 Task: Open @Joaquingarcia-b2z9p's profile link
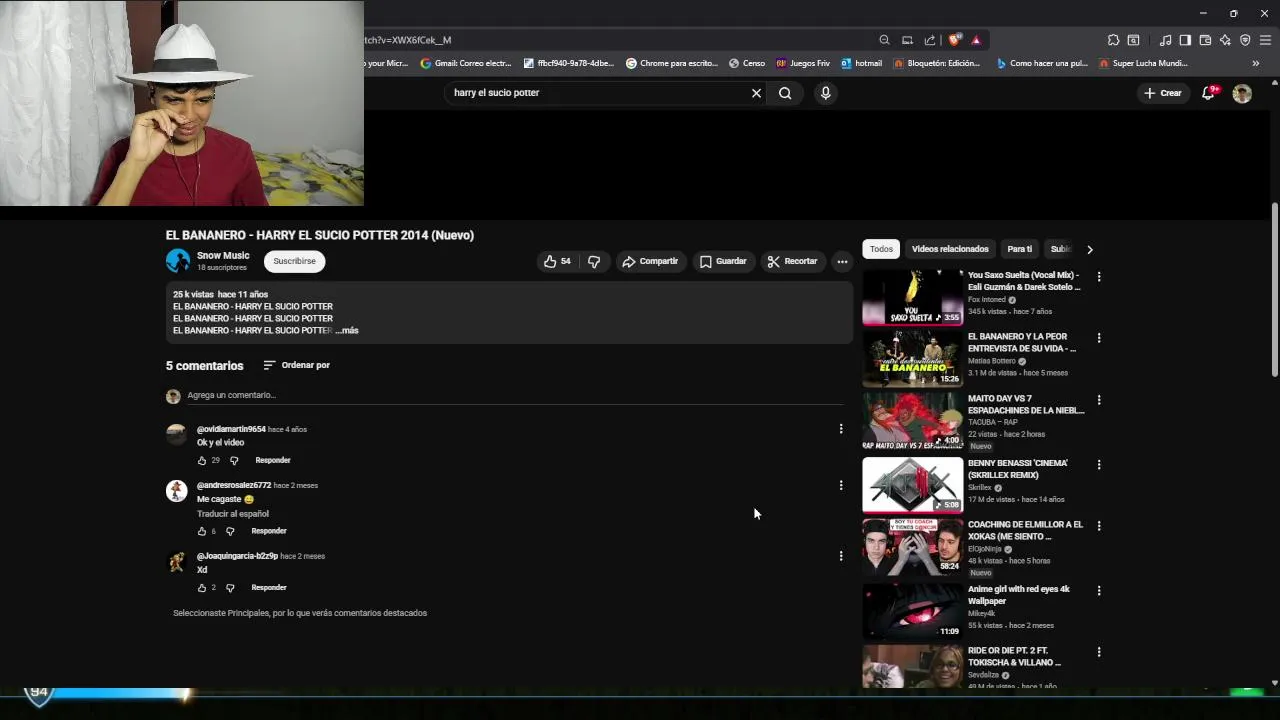tap(237, 556)
